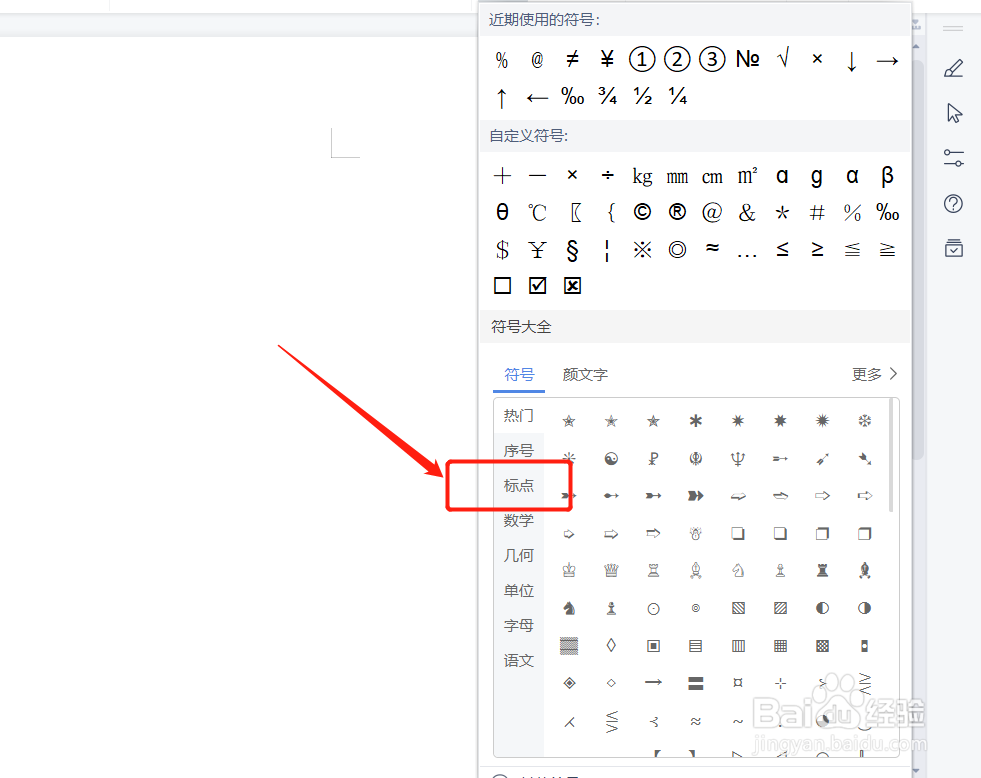Select the 单位 symbol category

519,590
